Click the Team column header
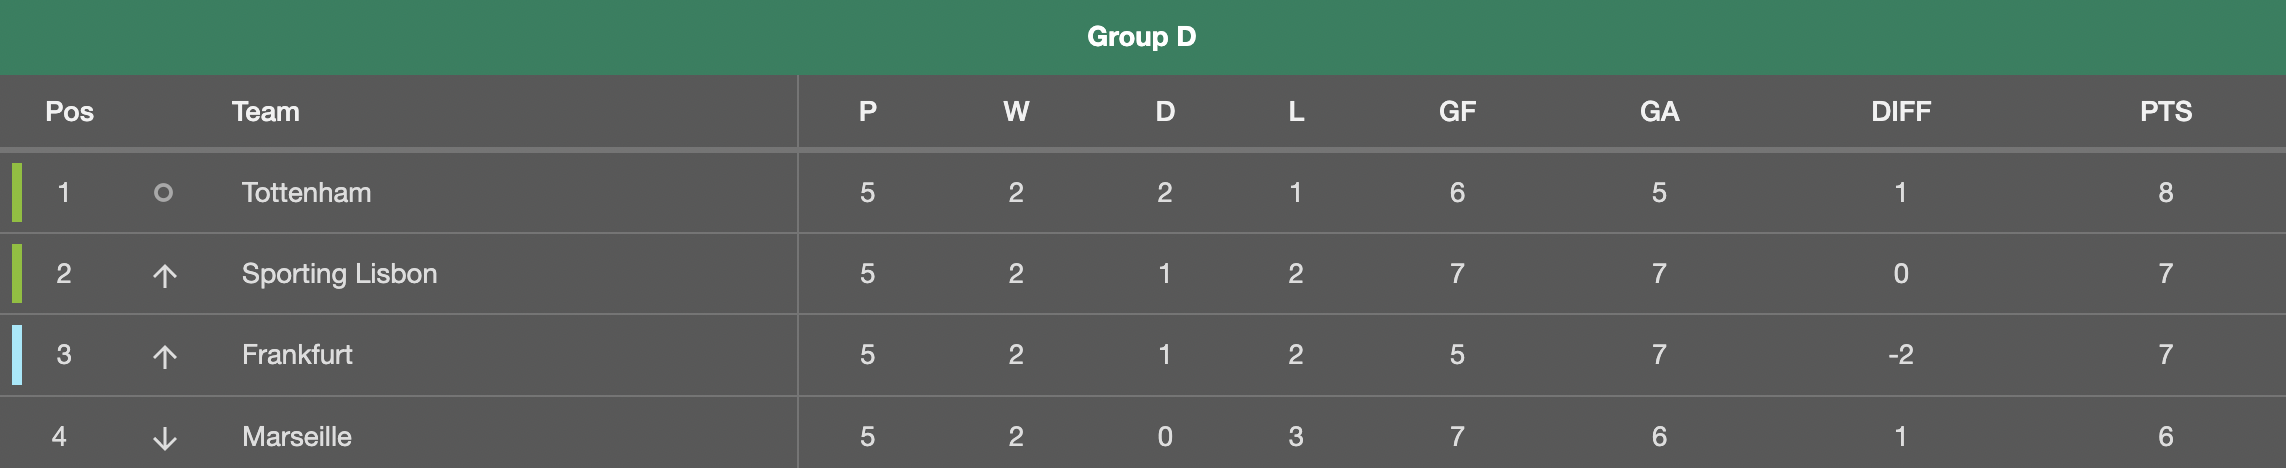Viewport: 2286px width, 468px height. pyautogui.click(x=266, y=111)
